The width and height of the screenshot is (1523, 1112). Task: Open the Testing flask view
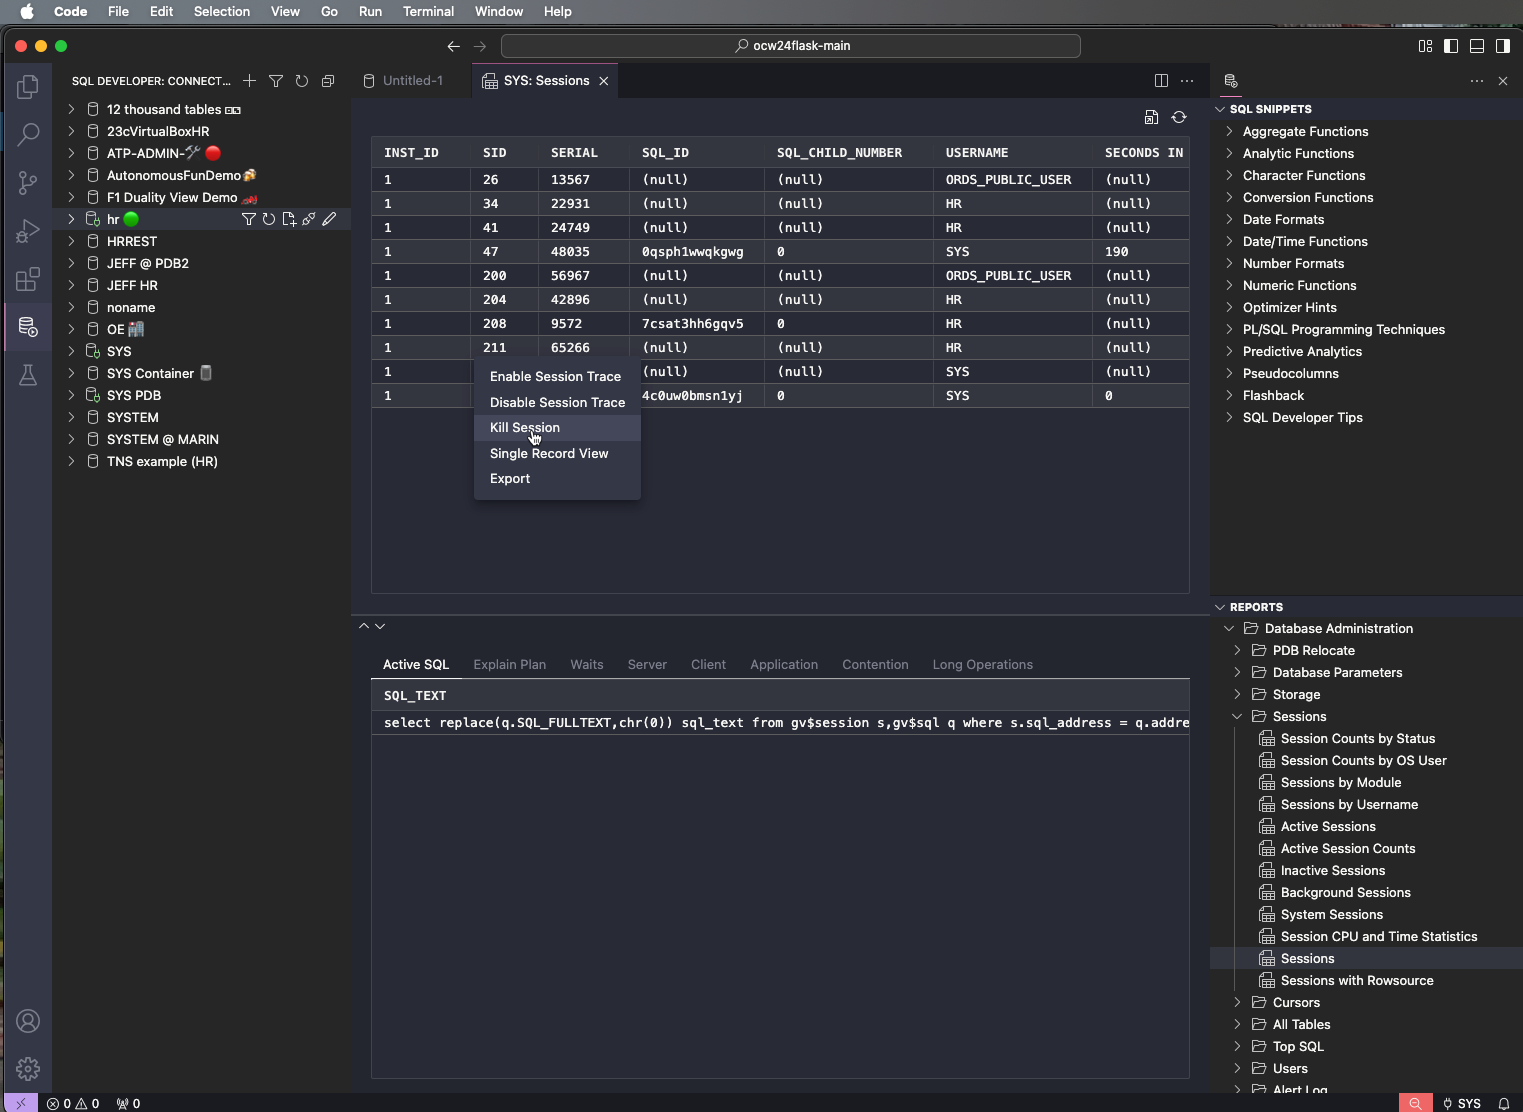[28, 375]
